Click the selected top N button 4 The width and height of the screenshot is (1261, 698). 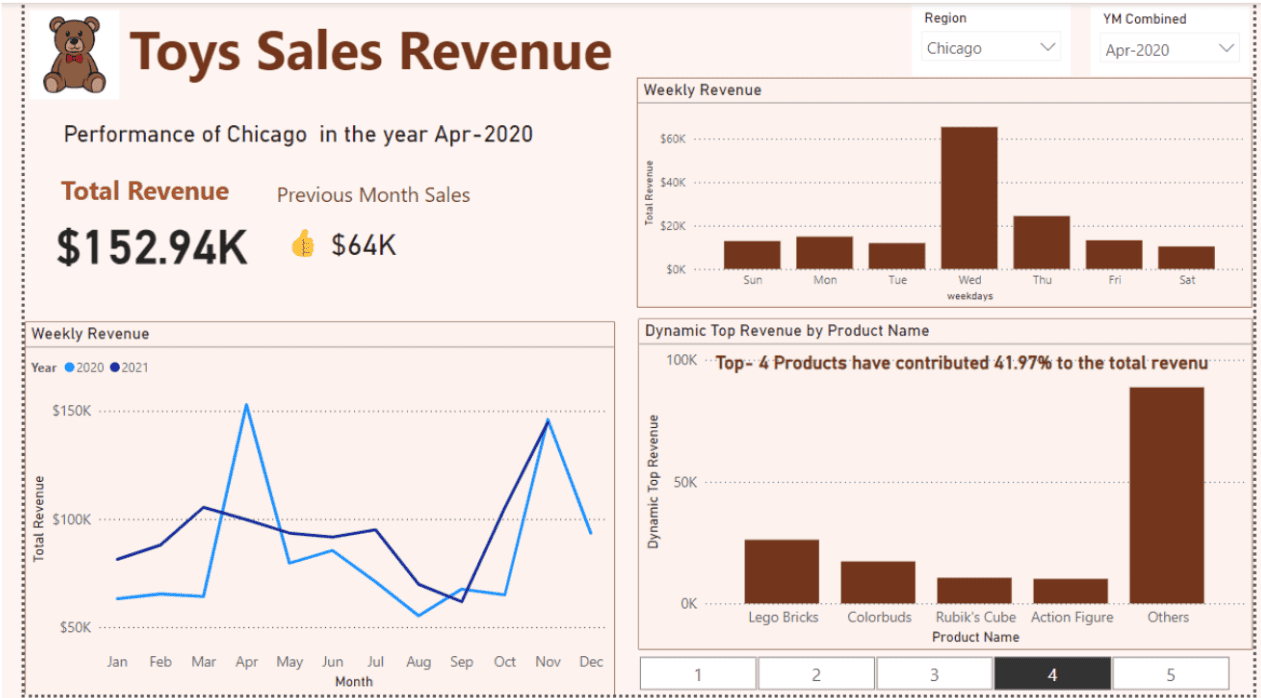(x=1052, y=674)
